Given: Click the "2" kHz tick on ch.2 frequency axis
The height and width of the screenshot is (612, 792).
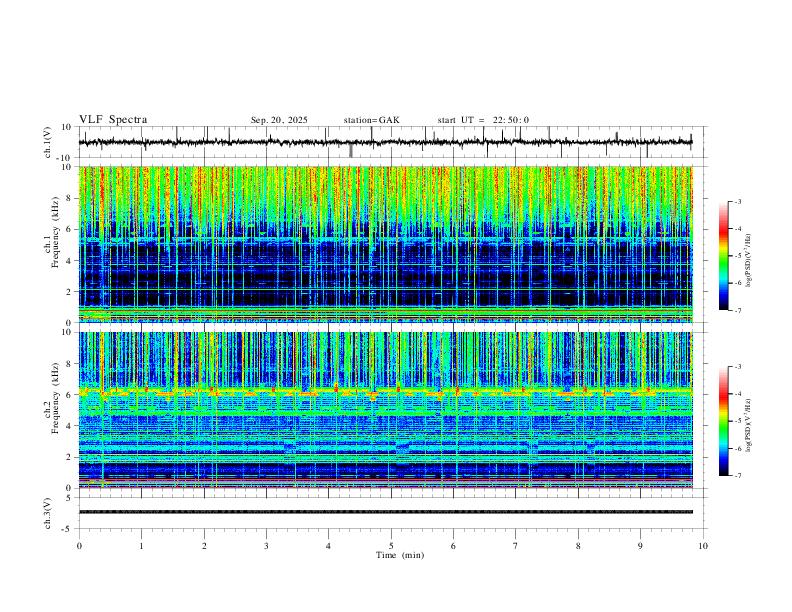Looking at the screenshot, I should tap(70, 457).
